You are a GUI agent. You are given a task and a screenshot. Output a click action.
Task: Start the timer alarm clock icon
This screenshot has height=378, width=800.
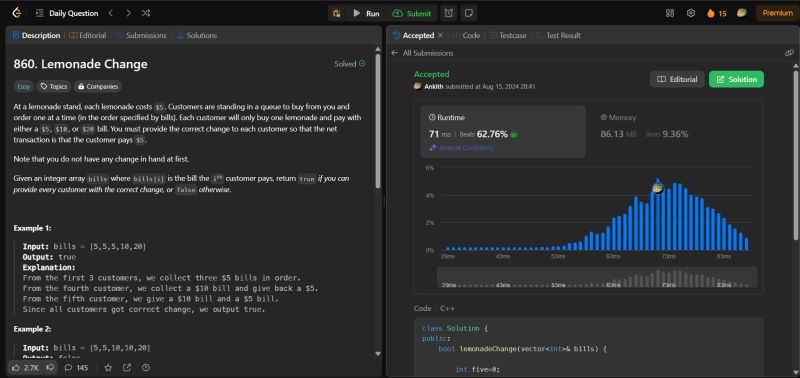(449, 13)
